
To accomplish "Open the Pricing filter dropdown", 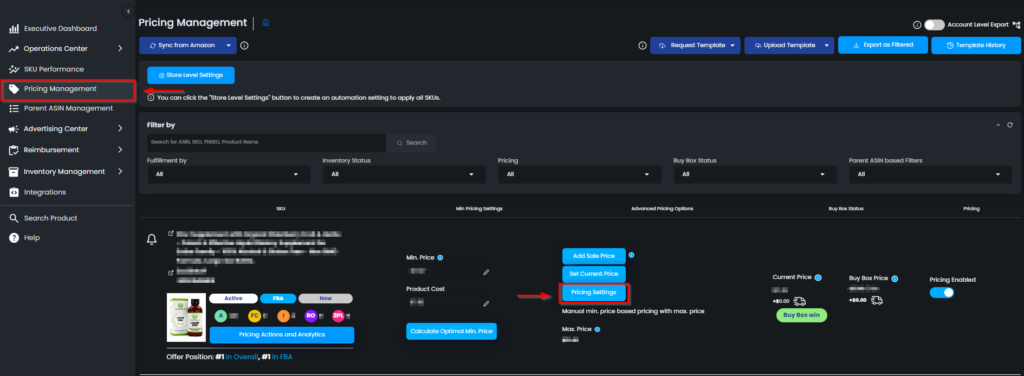I will click(579, 174).
